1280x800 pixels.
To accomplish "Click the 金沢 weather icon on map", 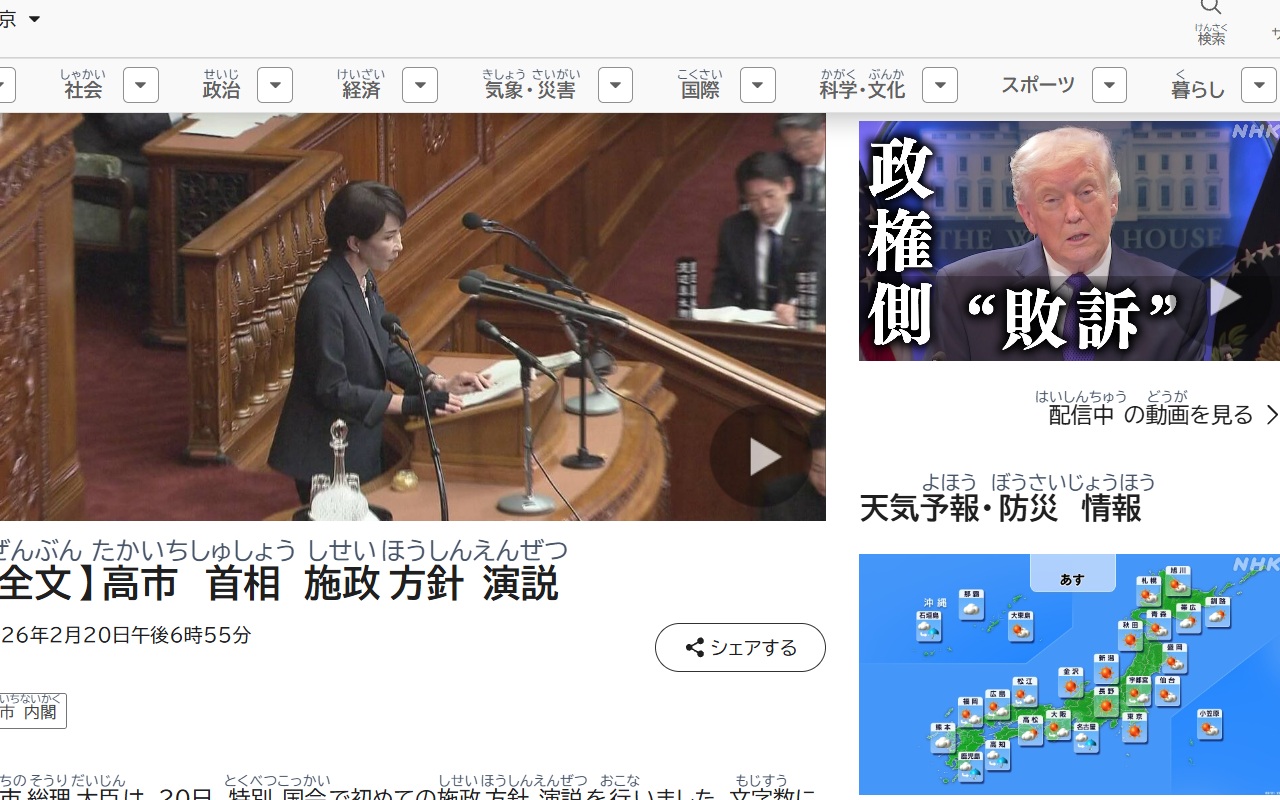I will tap(1071, 682).
